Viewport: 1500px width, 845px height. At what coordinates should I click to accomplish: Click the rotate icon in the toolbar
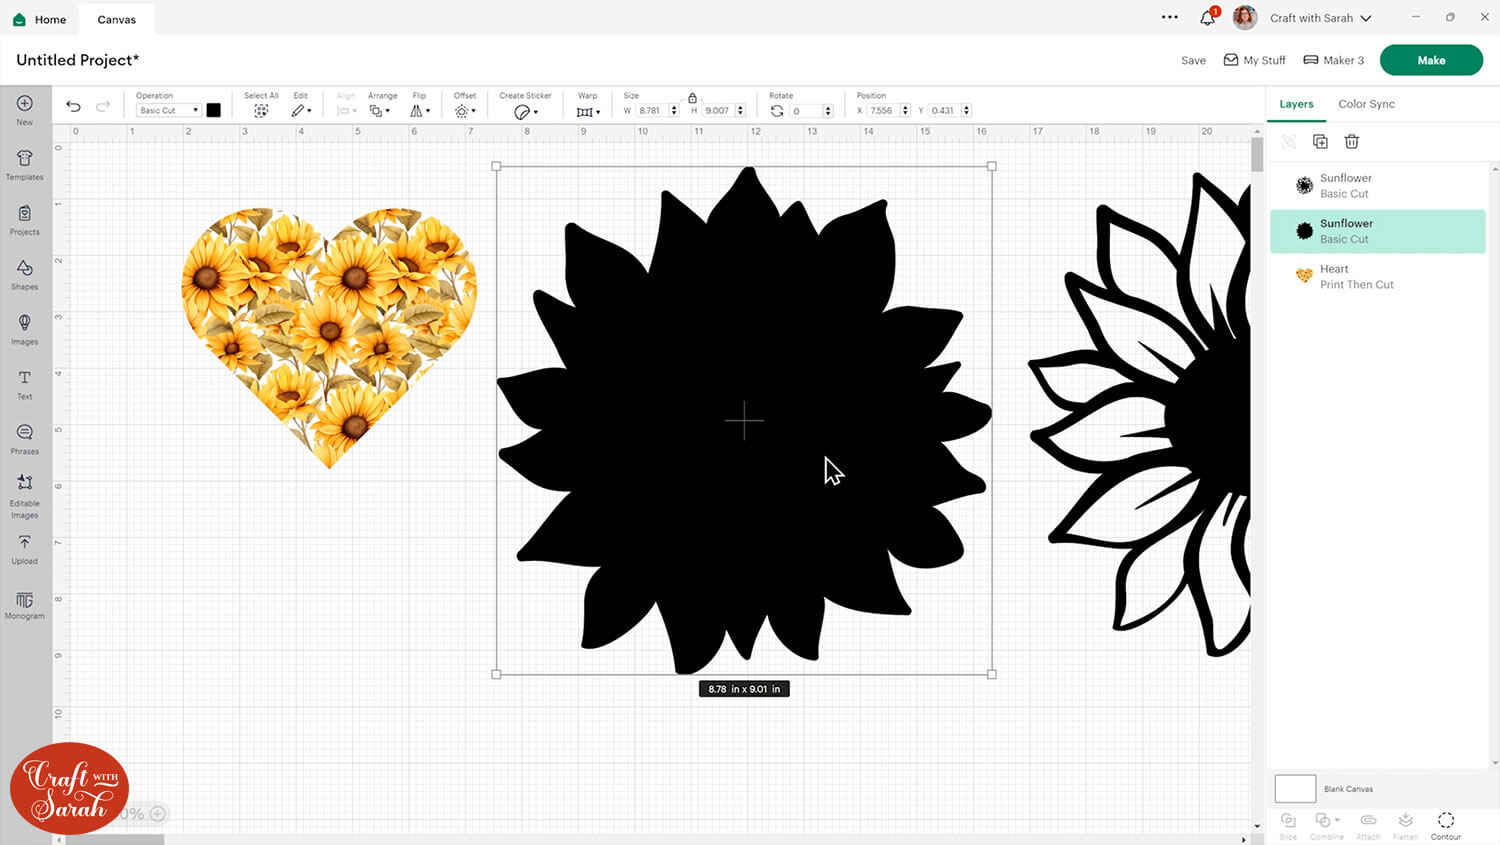pos(777,111)
